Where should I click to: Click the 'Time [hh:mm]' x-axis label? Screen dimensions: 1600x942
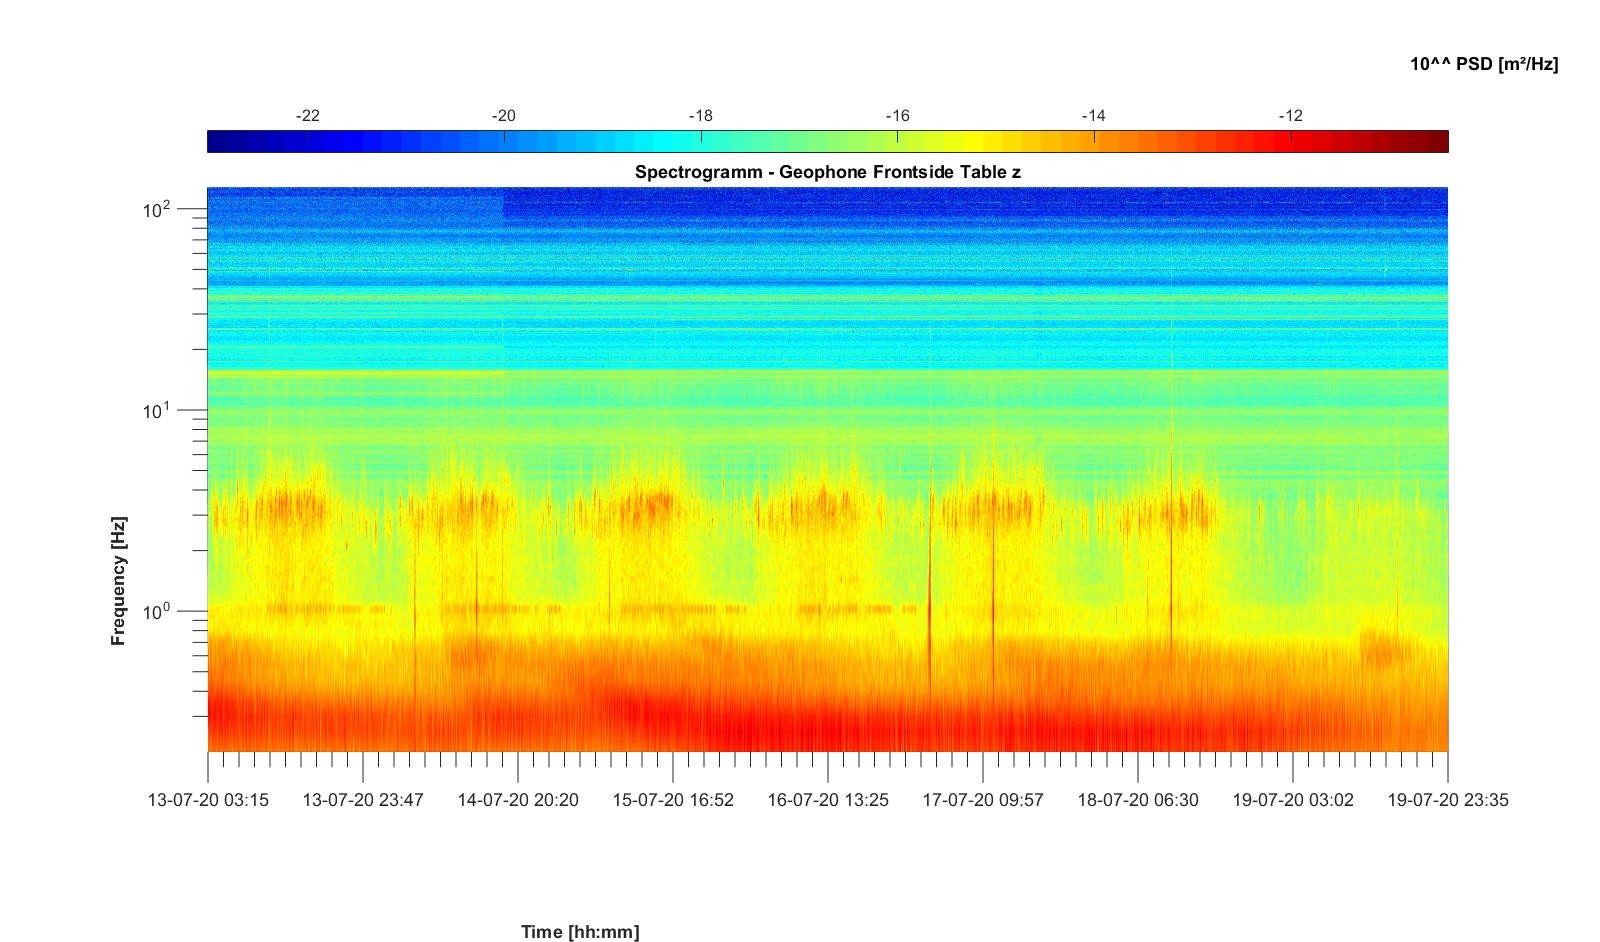(580, 932)
